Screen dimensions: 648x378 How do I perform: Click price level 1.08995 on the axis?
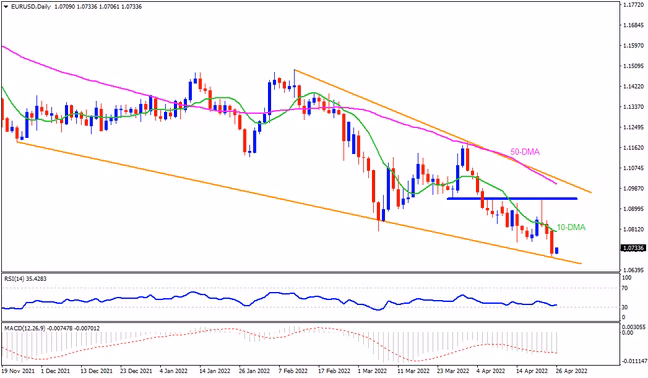pos(634,209)
